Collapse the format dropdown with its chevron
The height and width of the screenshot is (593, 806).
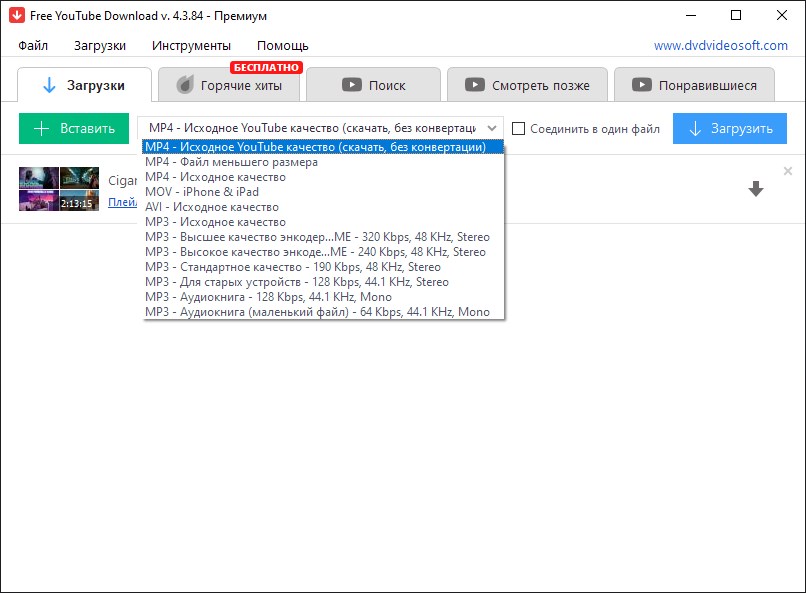point(492,128)
